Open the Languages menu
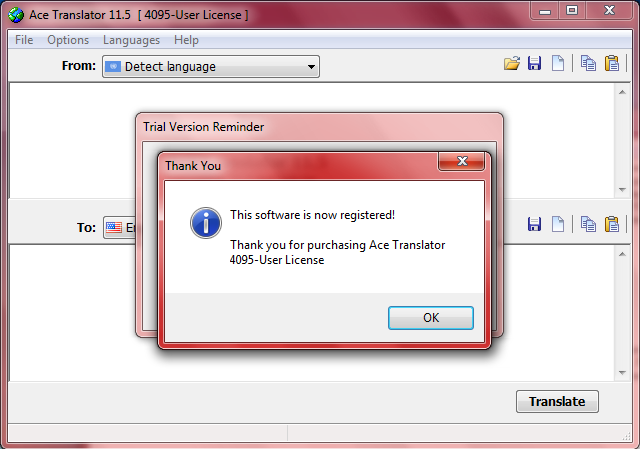 coord(131,40)
